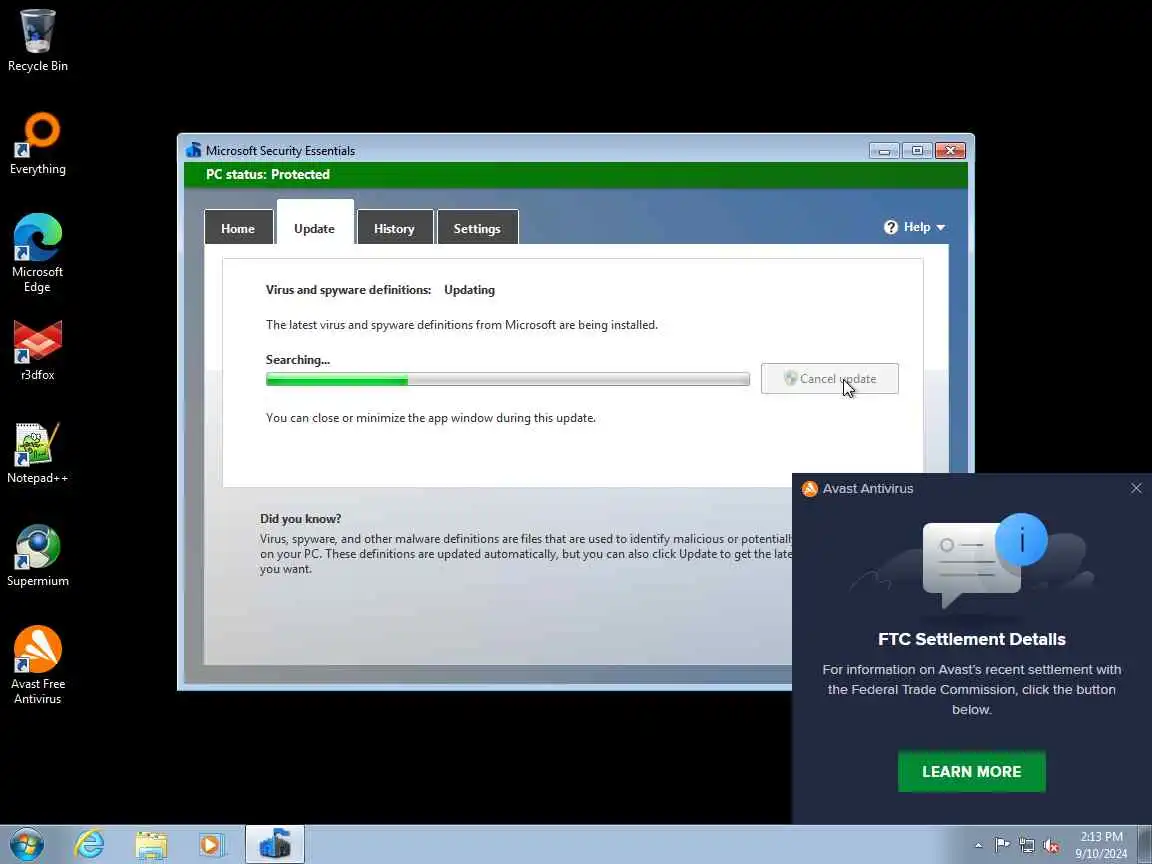Image resolution: width=1152 pixels, height=864 pixels.
Task: Open the Windows Start menu orb
Action: click(x=26, y=845)
